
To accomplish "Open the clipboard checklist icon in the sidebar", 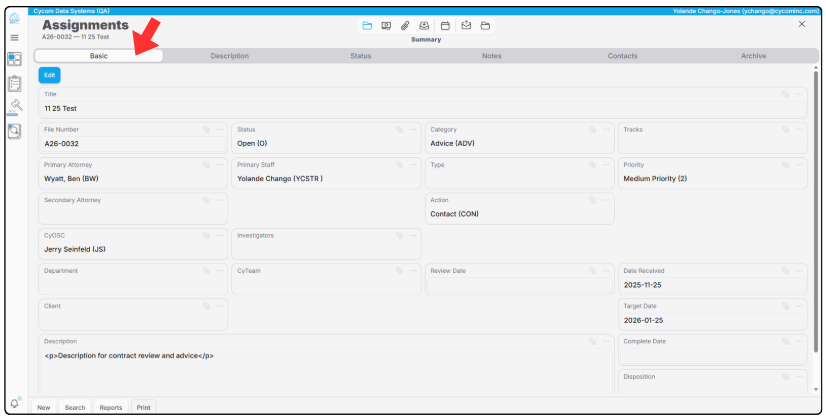I will click(14, 83).
